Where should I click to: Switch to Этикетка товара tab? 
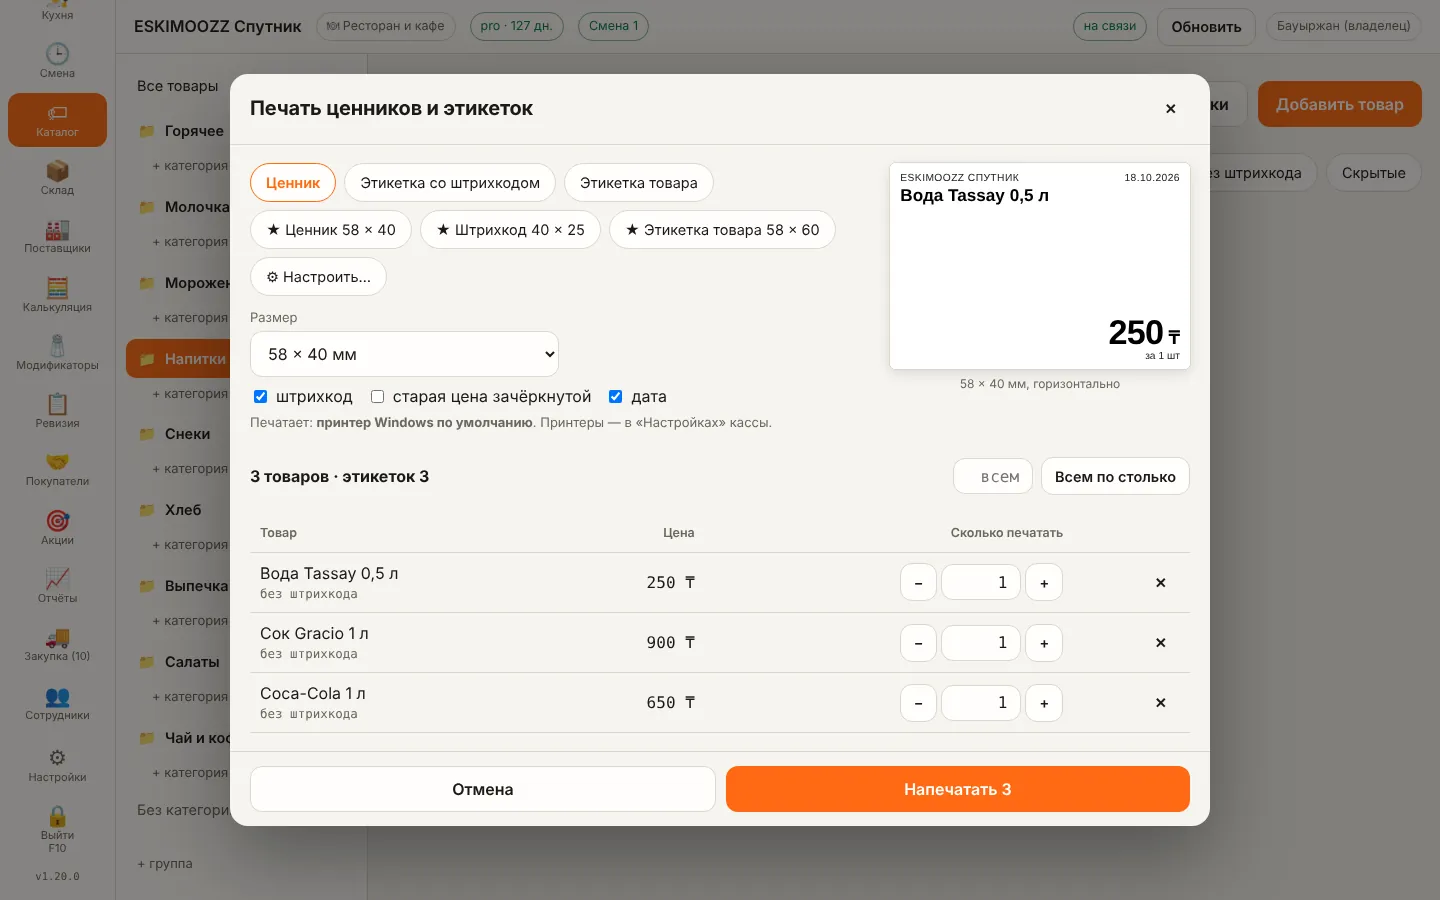coord(639,183)
